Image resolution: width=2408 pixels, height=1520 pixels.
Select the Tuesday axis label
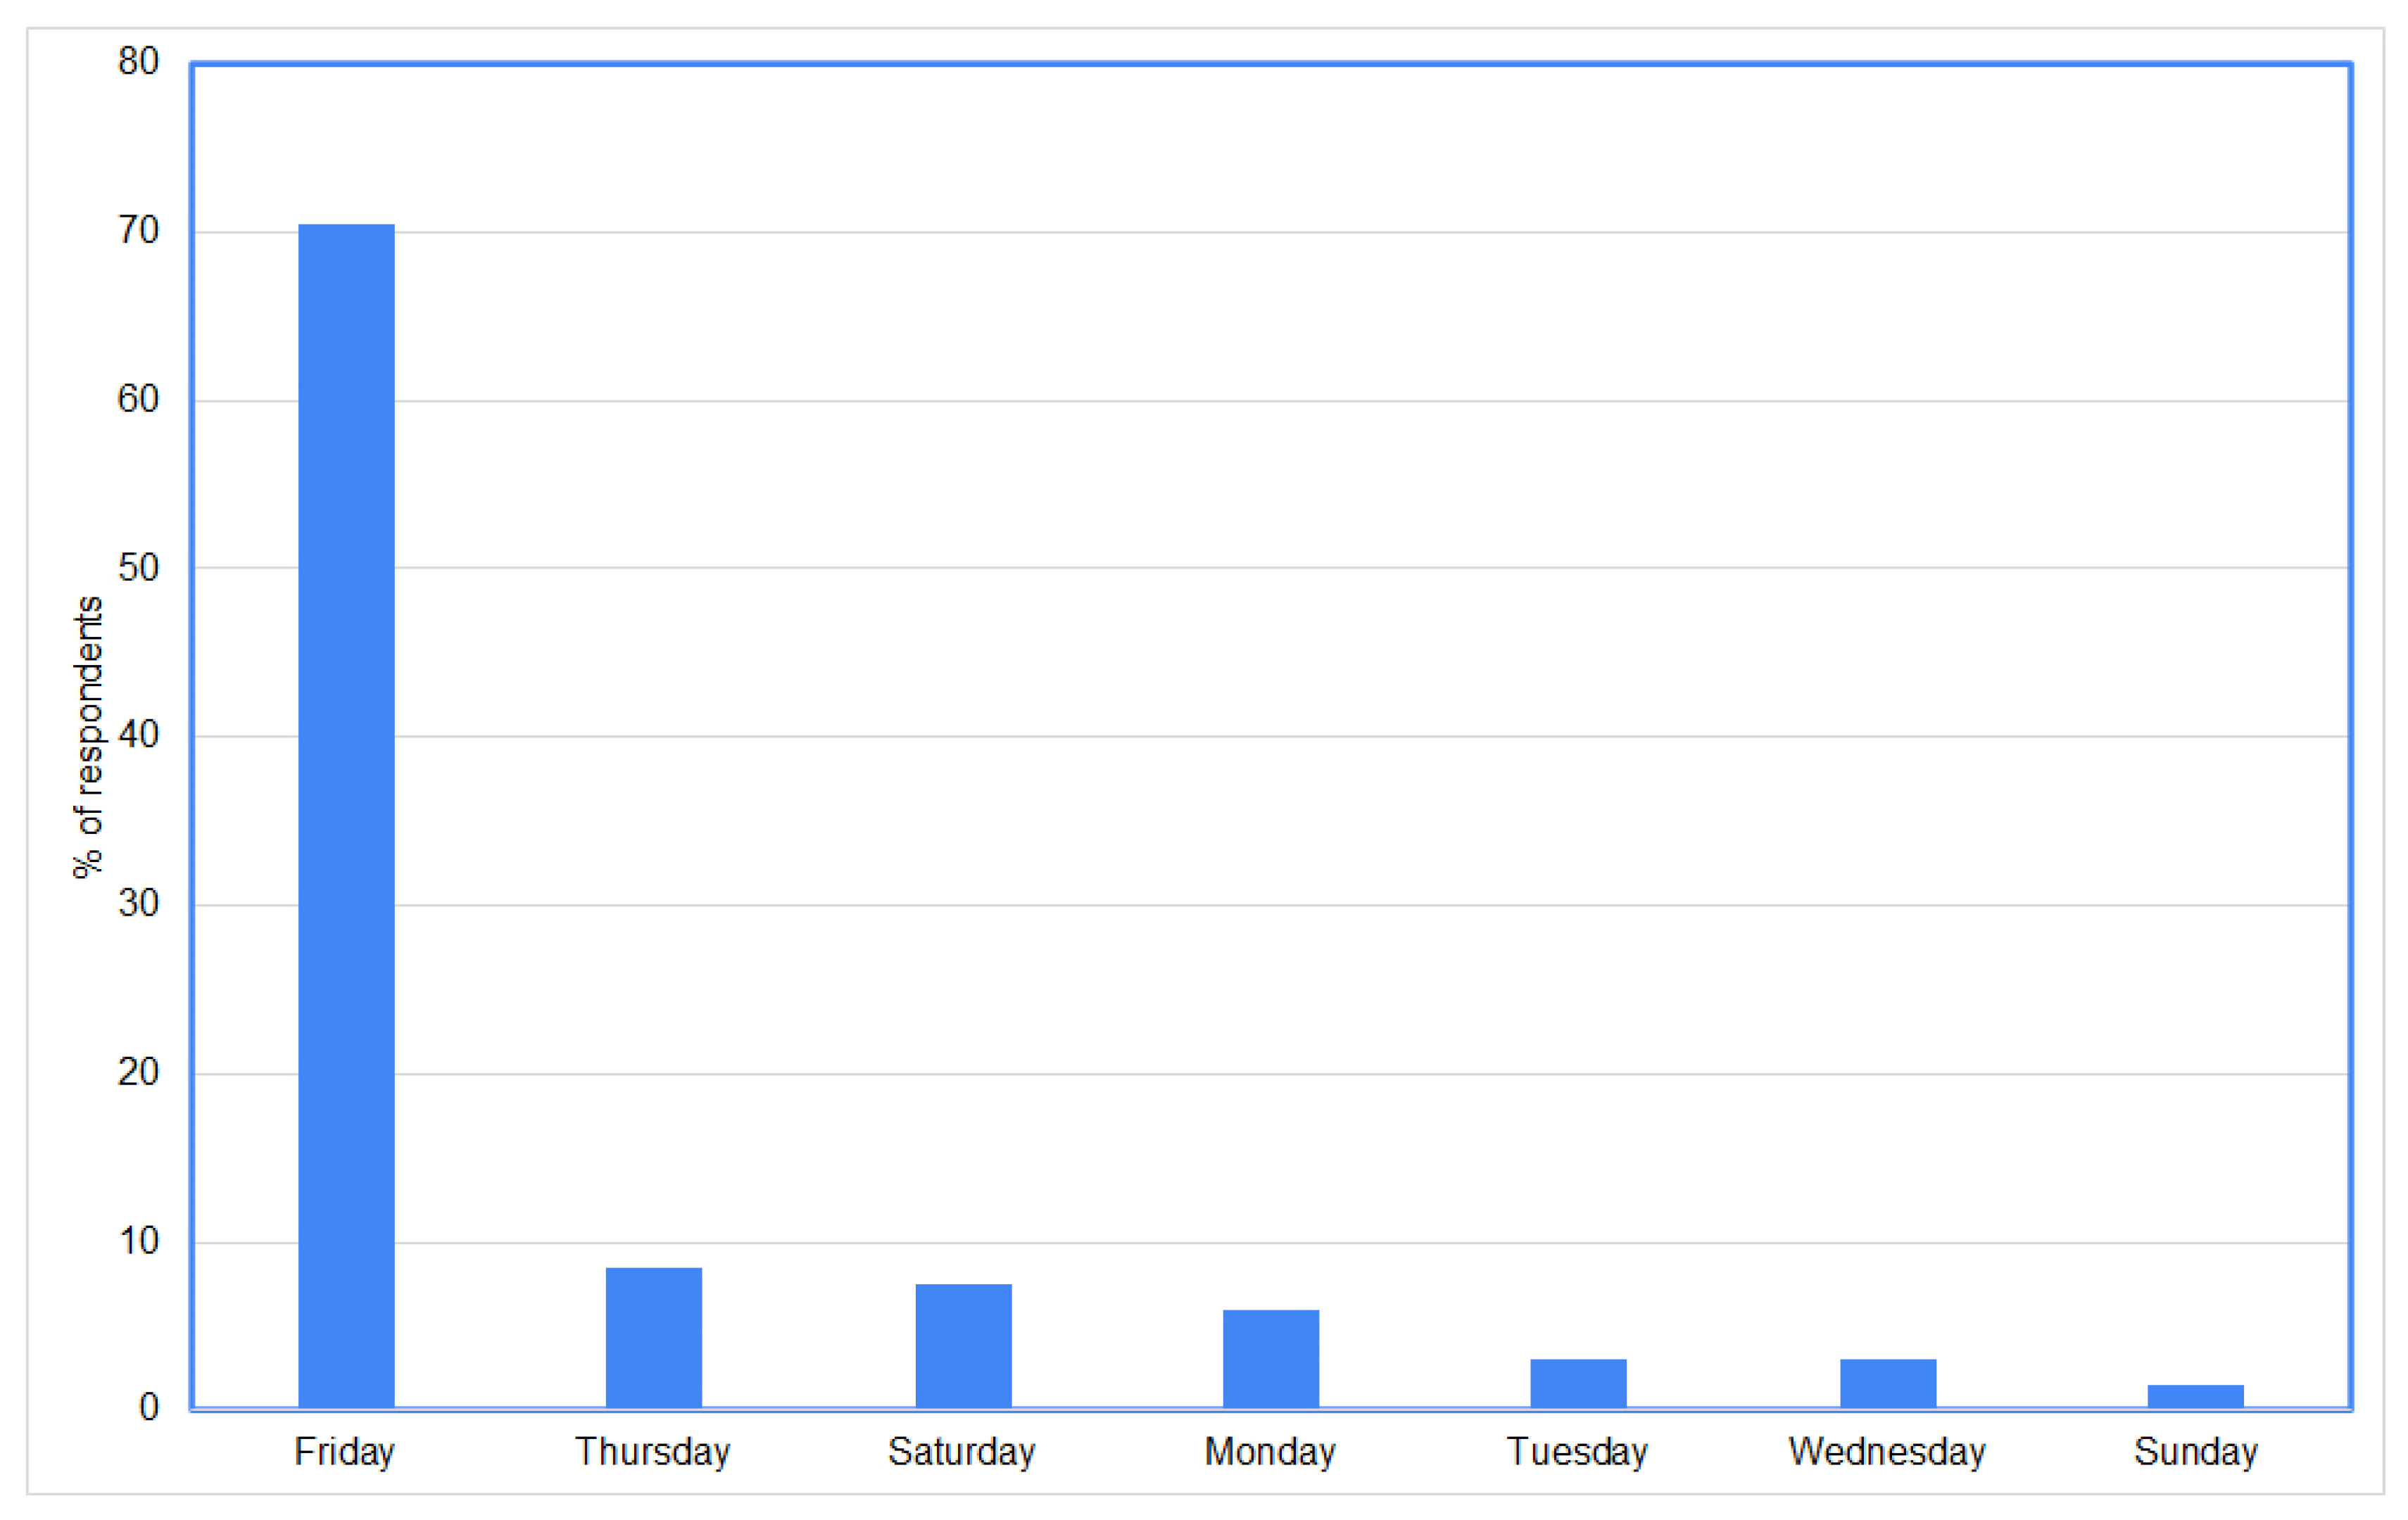point(1578,1452)
